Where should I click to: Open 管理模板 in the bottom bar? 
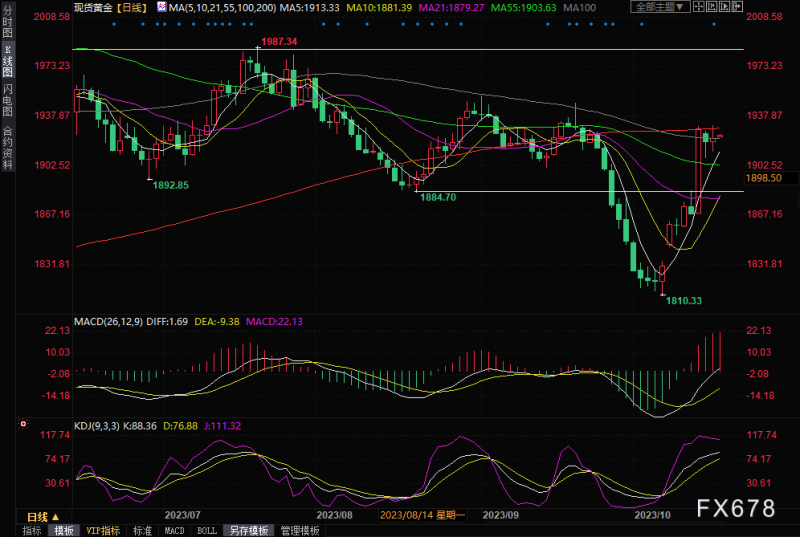point(298,530)
